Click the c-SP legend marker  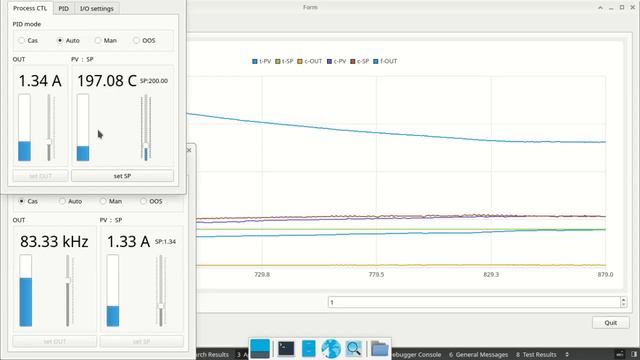[353, 61]
